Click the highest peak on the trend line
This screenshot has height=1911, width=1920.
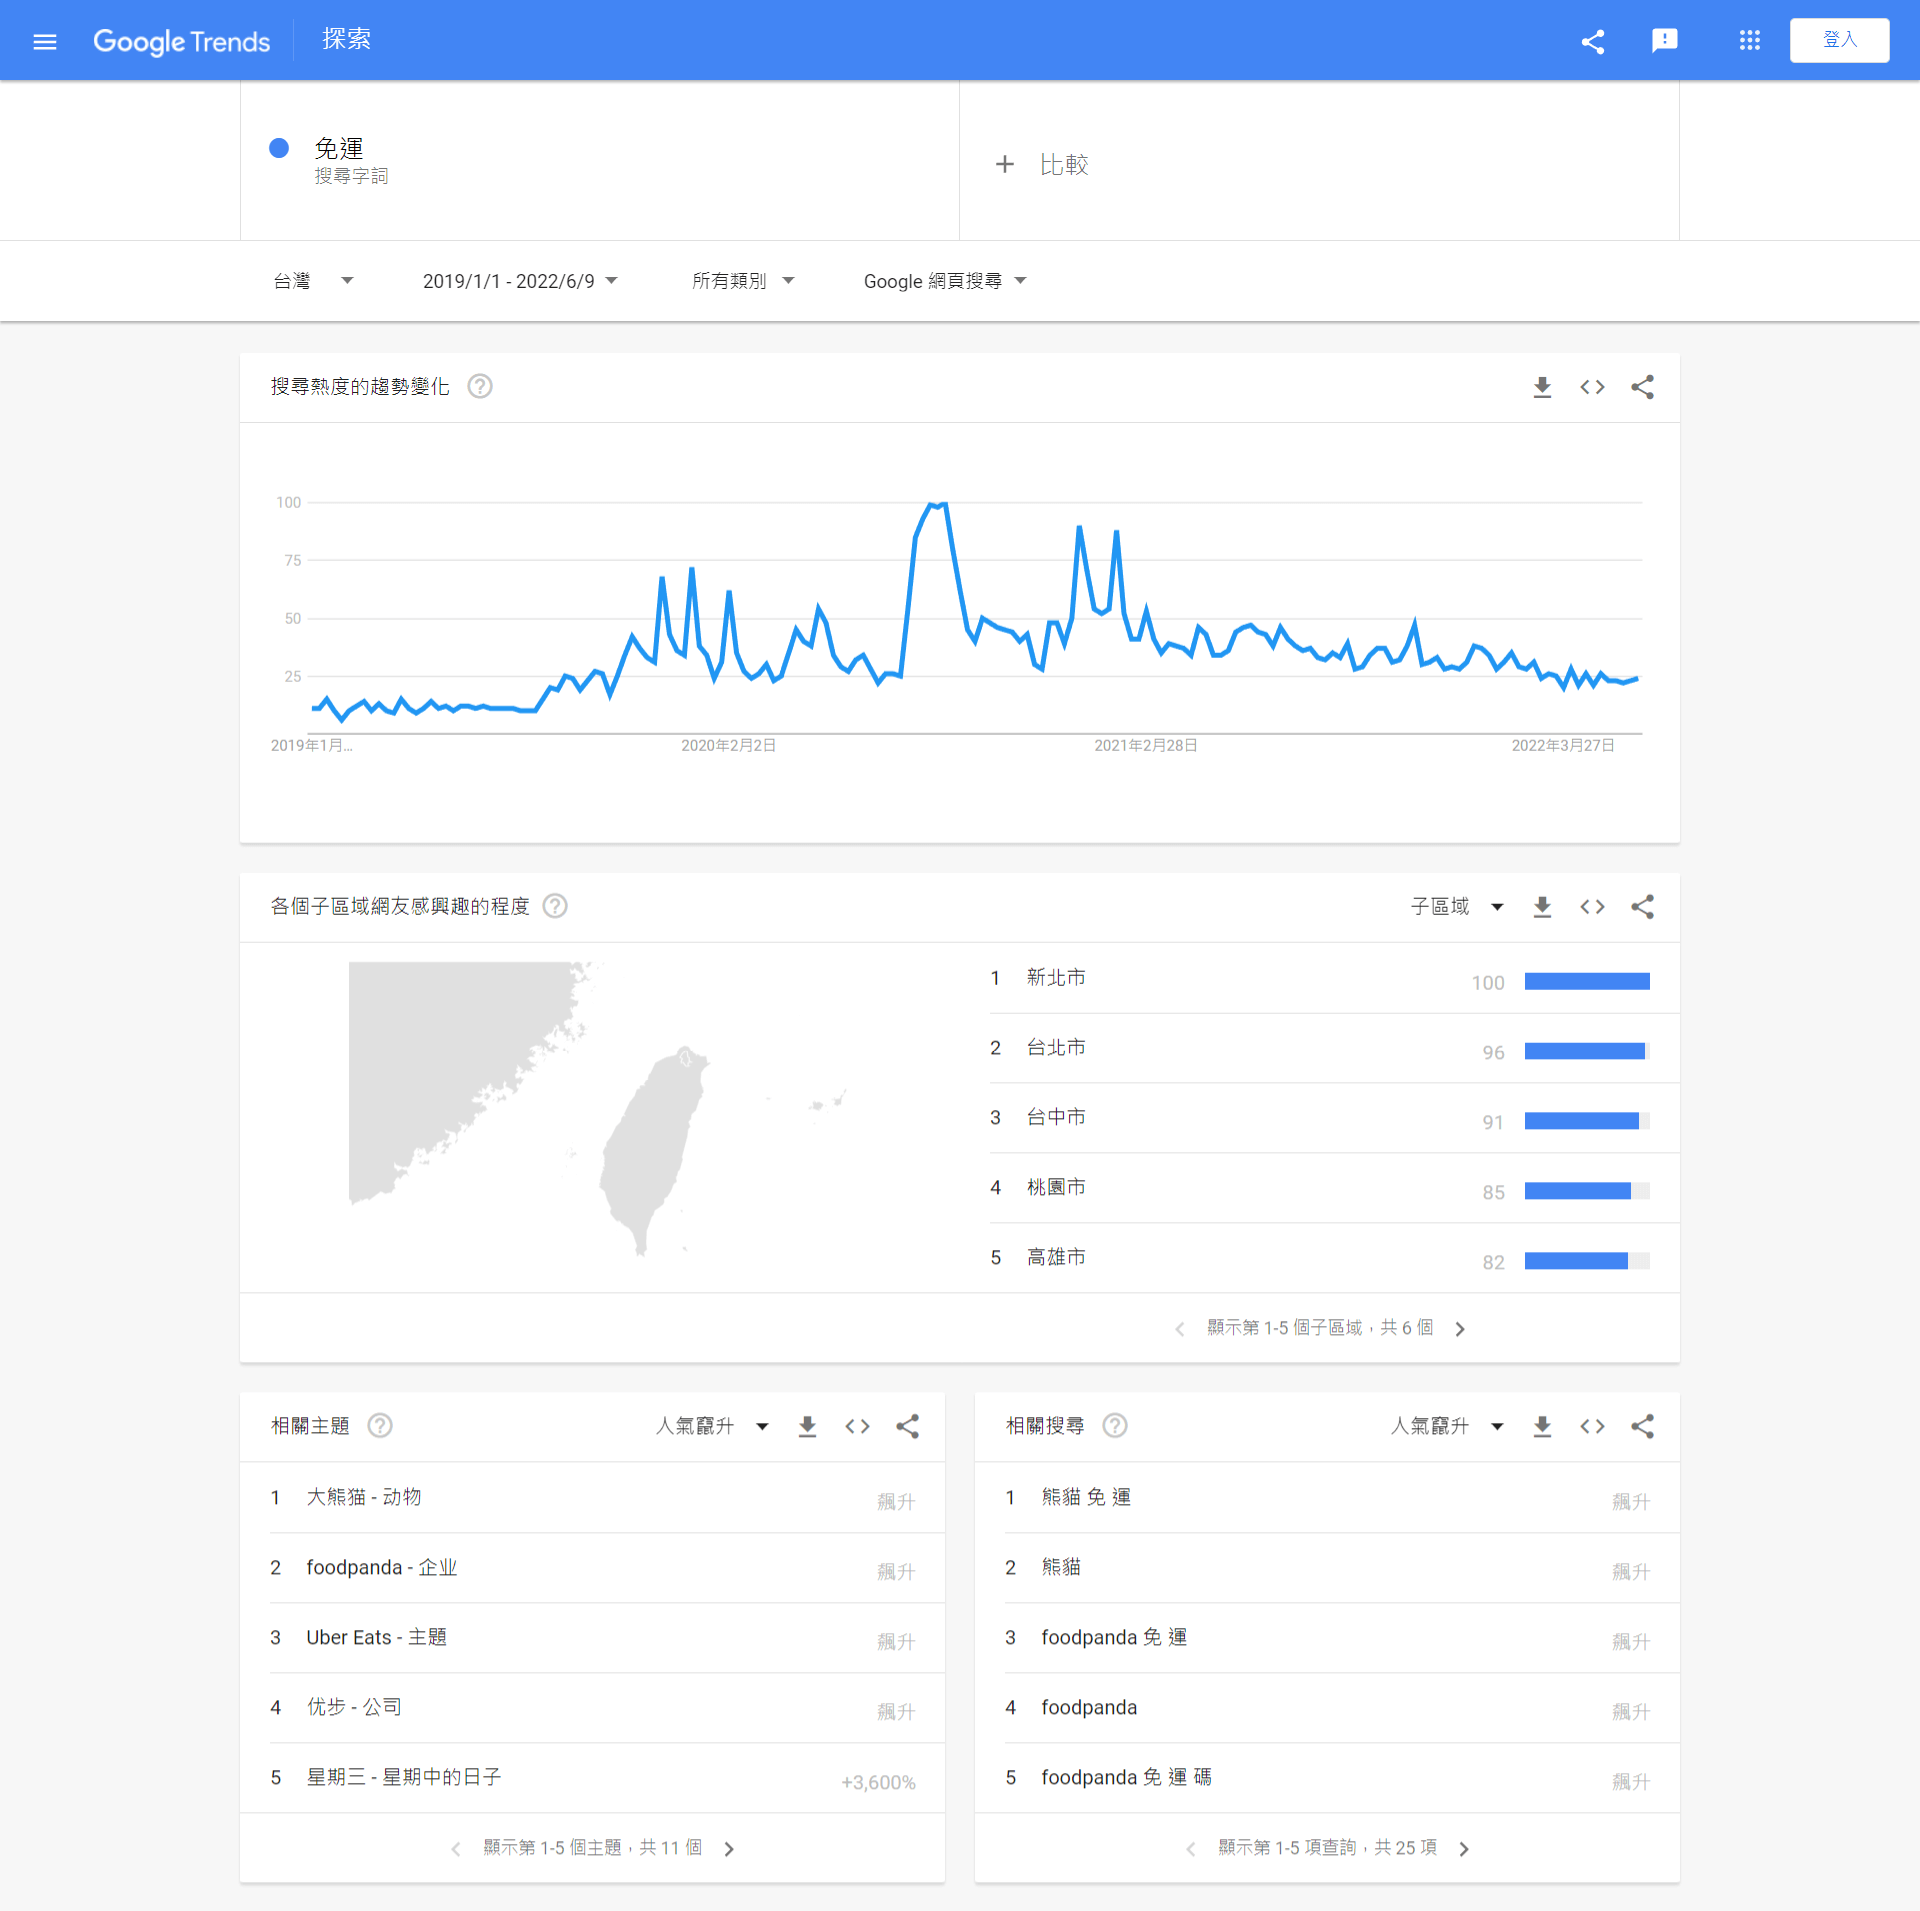(x=944, y=504)
